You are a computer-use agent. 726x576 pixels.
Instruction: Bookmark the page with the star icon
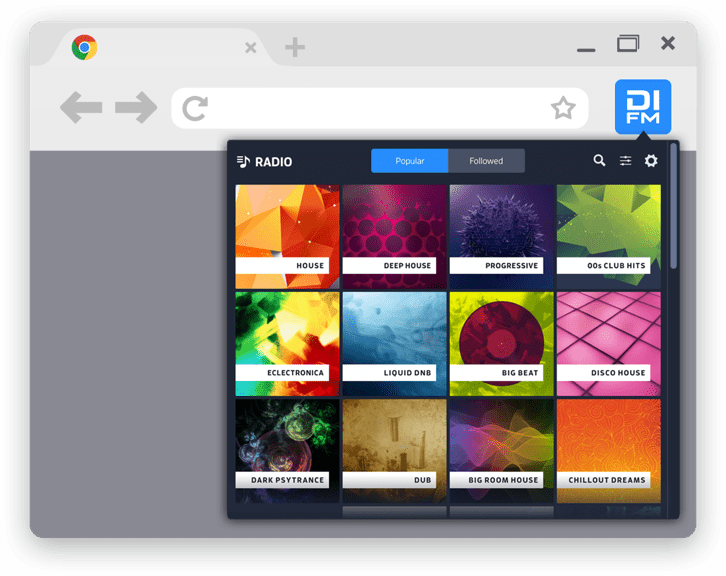coord(563,108)
